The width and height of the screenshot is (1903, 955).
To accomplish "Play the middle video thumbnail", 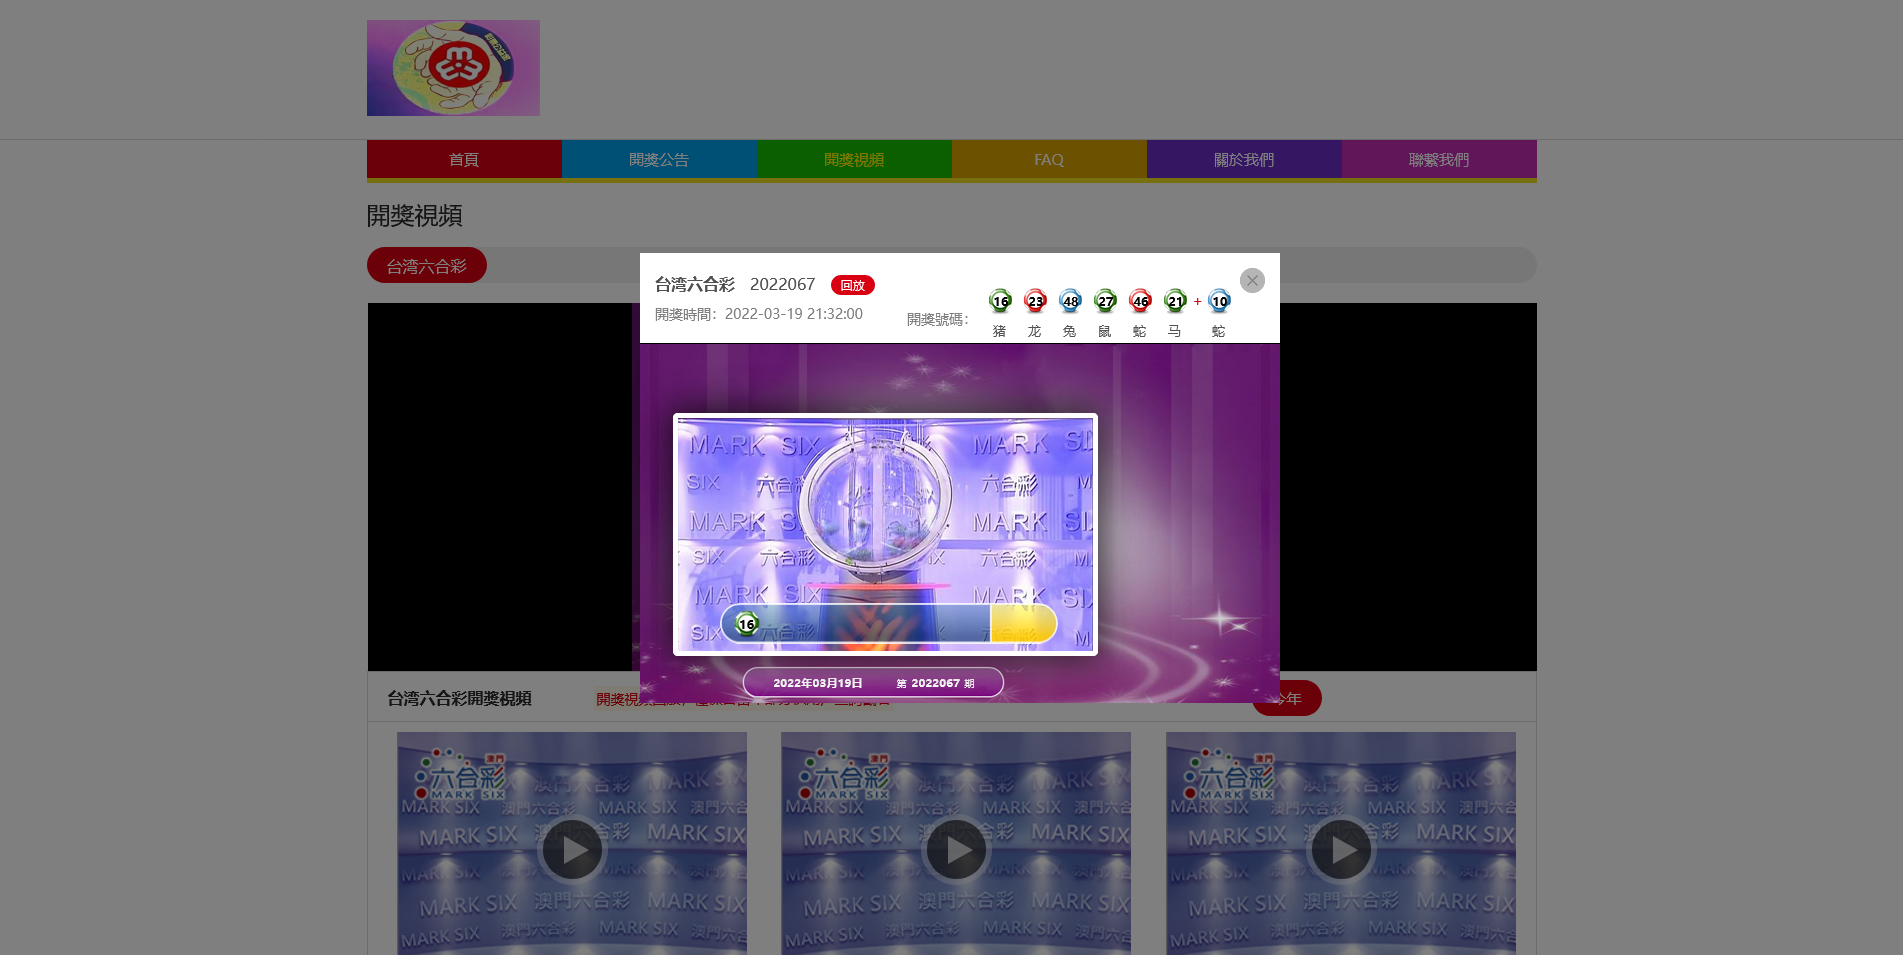I will point(957,849).
